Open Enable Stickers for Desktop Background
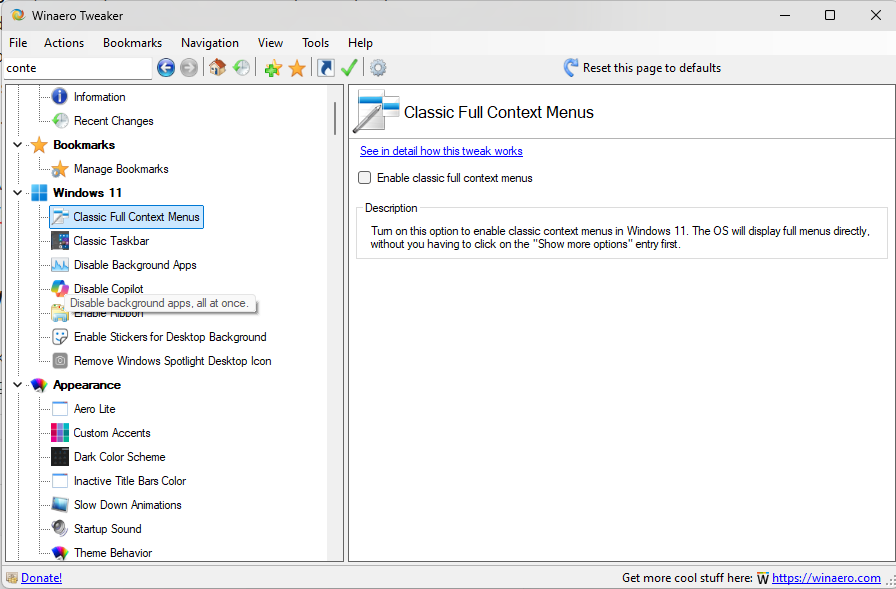896x589 pixels. pyautogui.click(x=170, y=336)
